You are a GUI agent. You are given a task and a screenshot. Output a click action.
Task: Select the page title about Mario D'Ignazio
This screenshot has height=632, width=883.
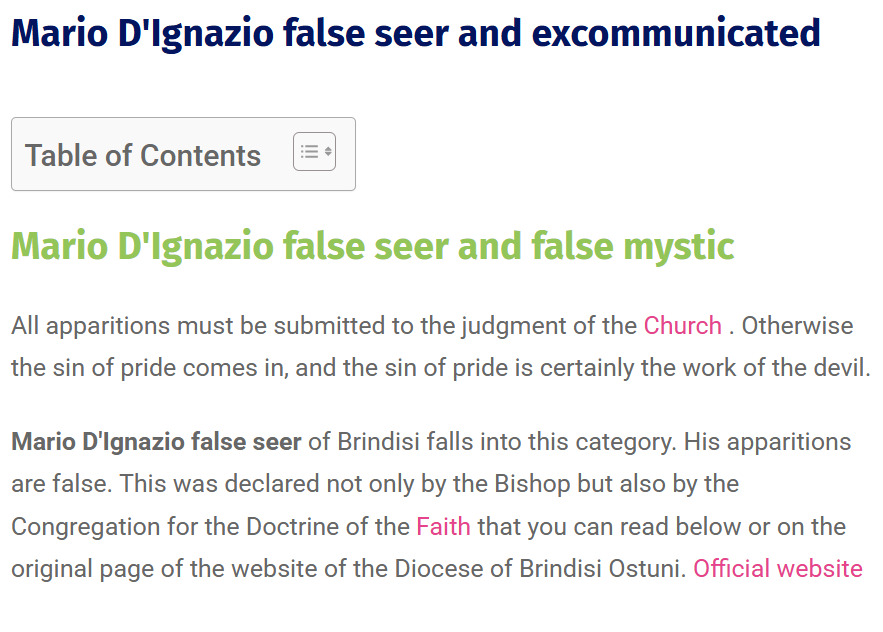point(415,32)
